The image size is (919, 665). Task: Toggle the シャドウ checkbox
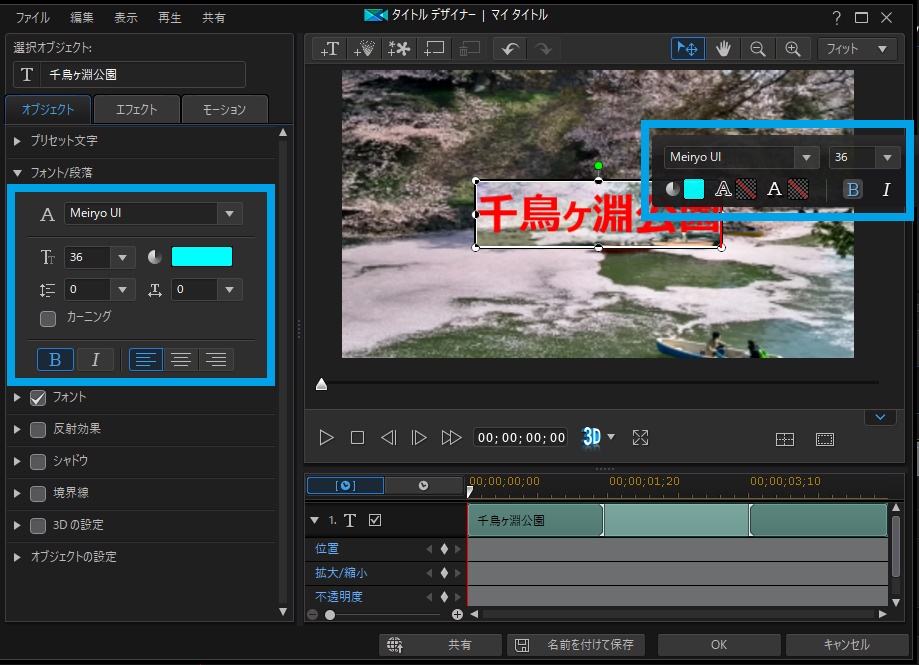[x=38, y=461]
